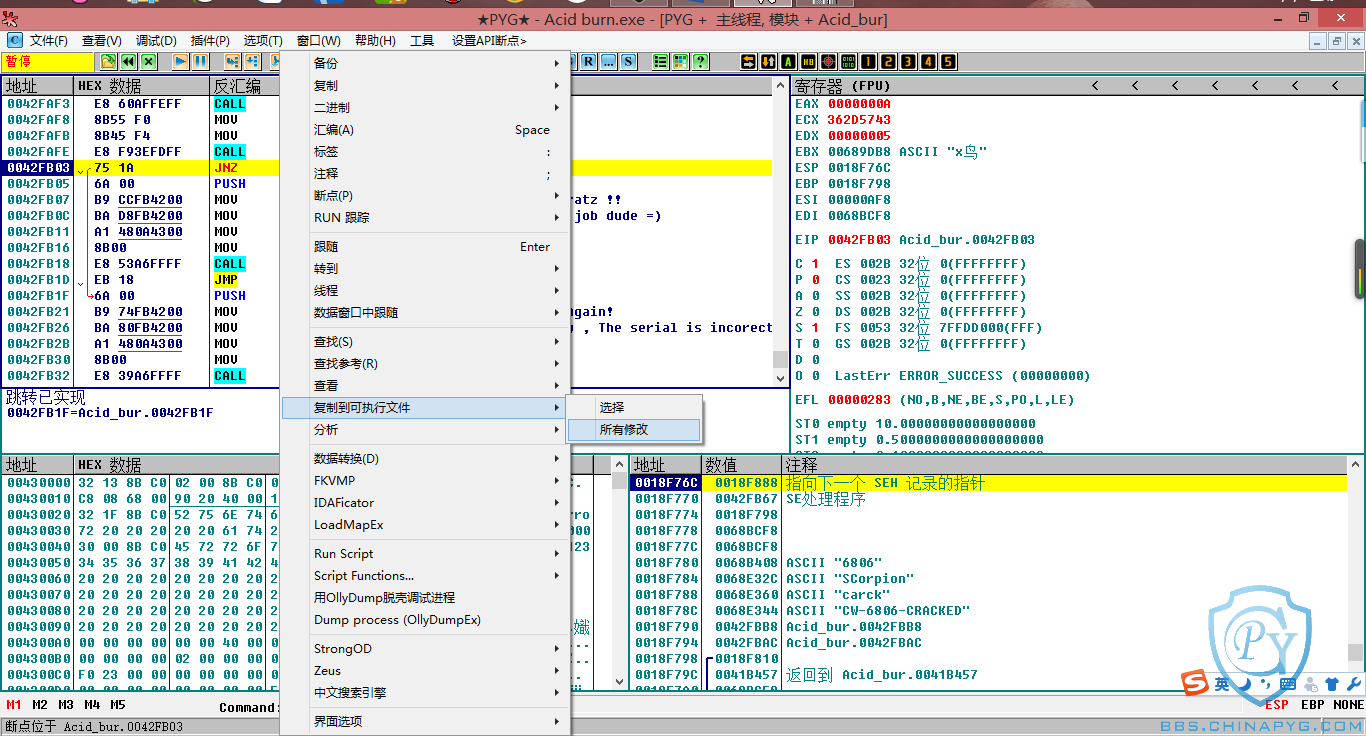Click the EAX register value 0000000A
The image size is (1366, 736).
(859, 103)
